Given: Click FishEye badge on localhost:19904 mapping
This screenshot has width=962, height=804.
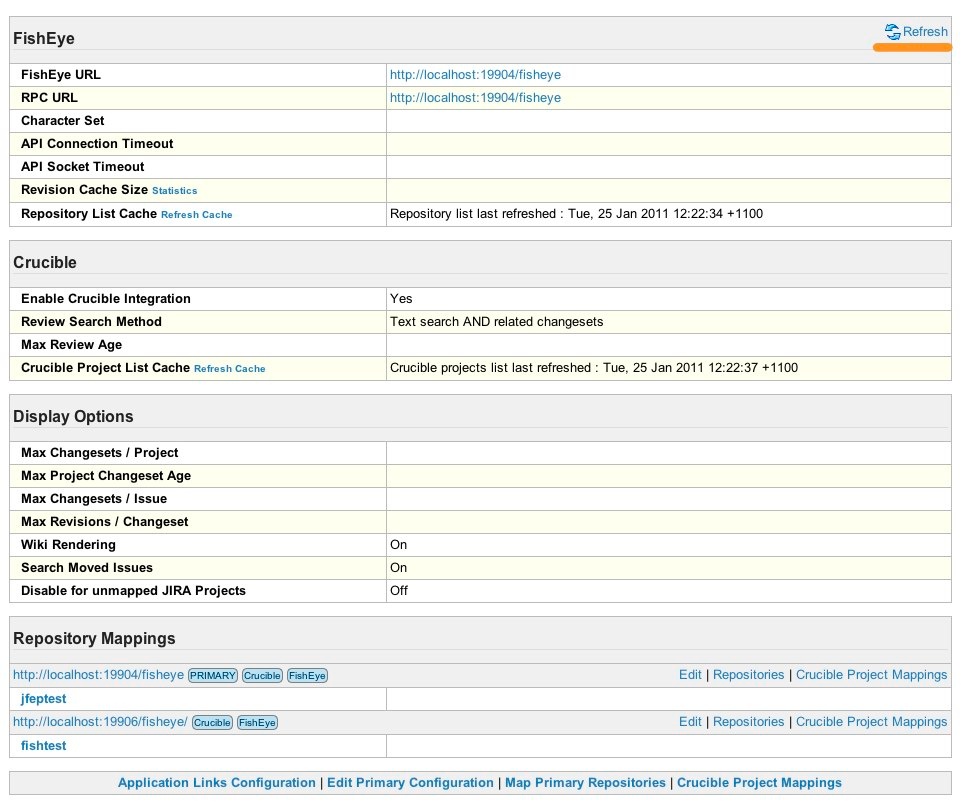Looking at the screenshot, I should 307,676.
